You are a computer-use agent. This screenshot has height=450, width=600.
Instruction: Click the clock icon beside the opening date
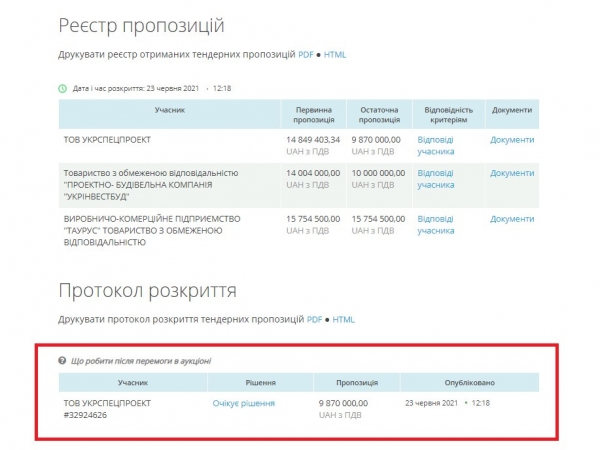pyautogui.click(x=63, y=88)
